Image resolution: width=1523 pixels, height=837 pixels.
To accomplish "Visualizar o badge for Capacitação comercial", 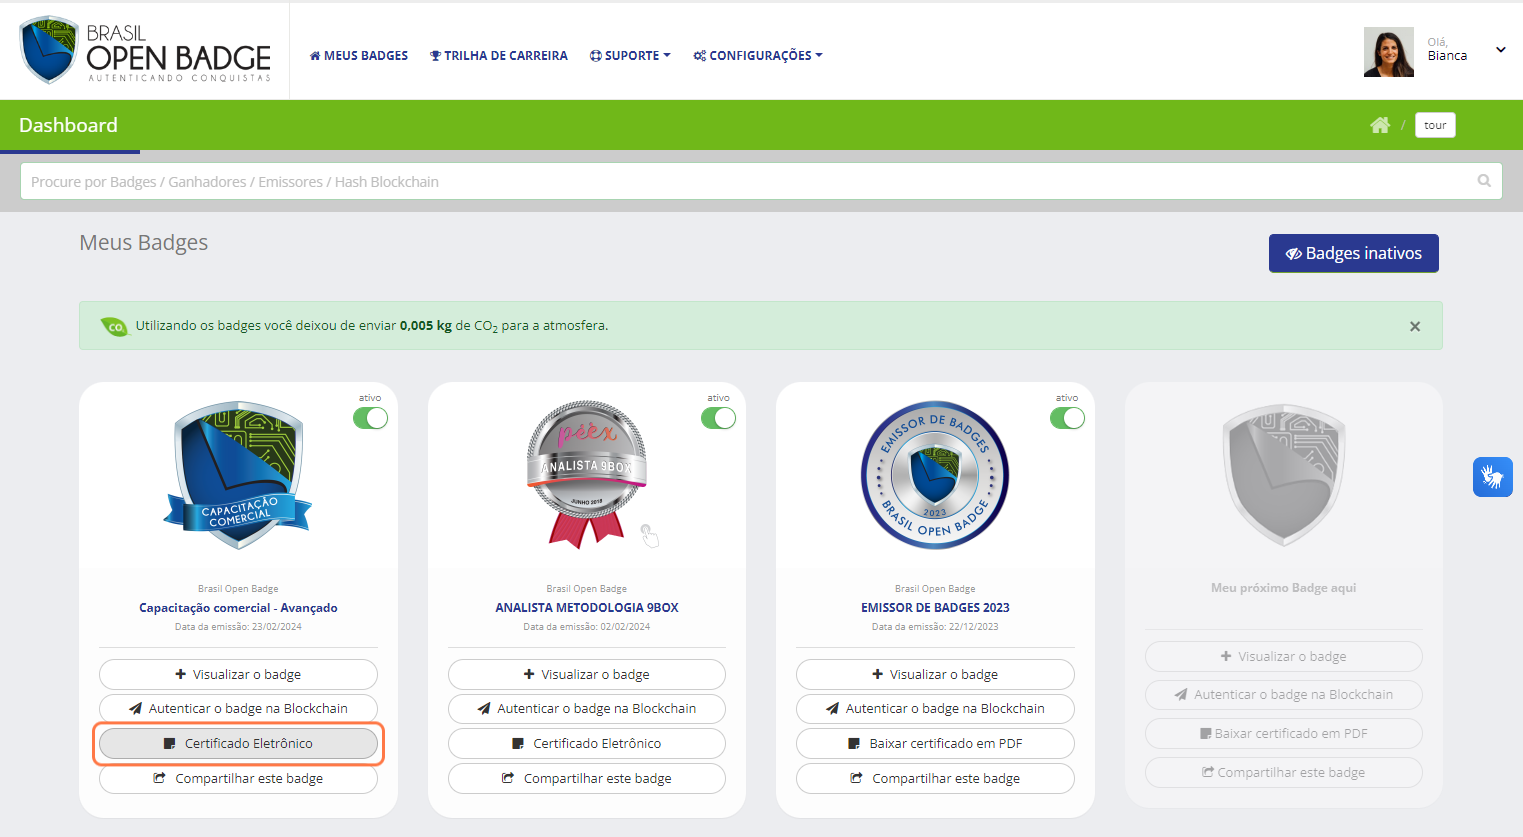I will click(x=238, y=674).
